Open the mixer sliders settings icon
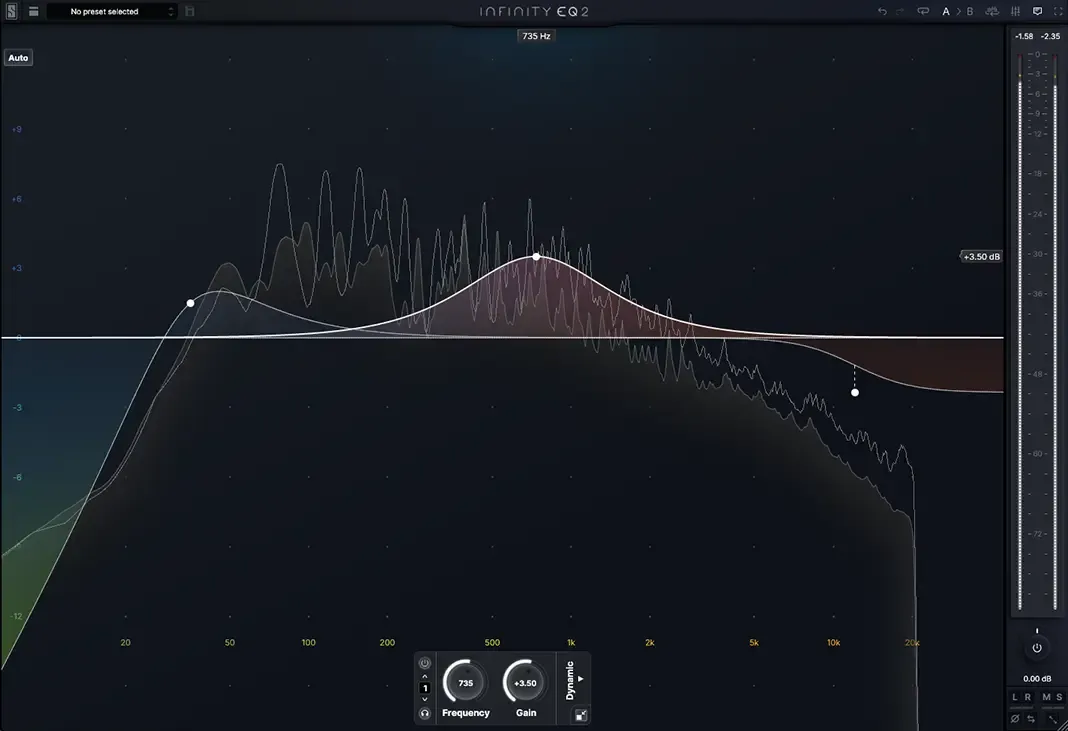 [x=1015, y=12]
